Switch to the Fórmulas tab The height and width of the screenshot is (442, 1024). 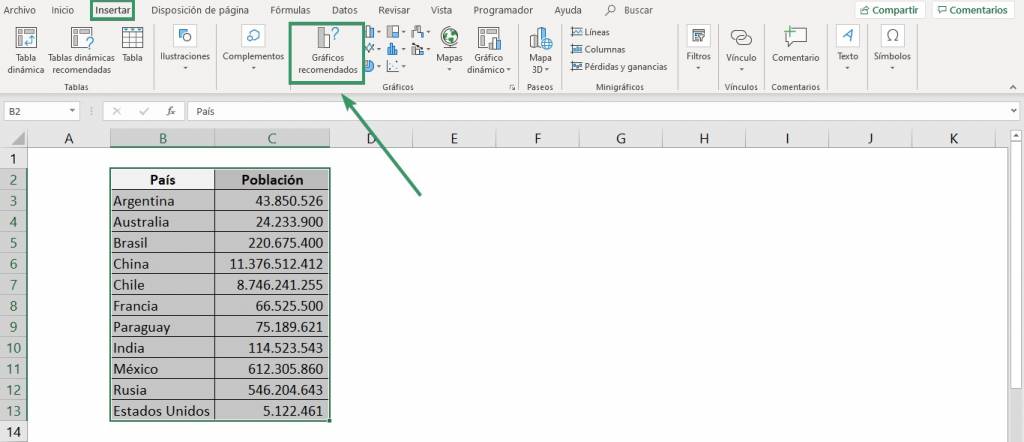[x=290, y=10]
